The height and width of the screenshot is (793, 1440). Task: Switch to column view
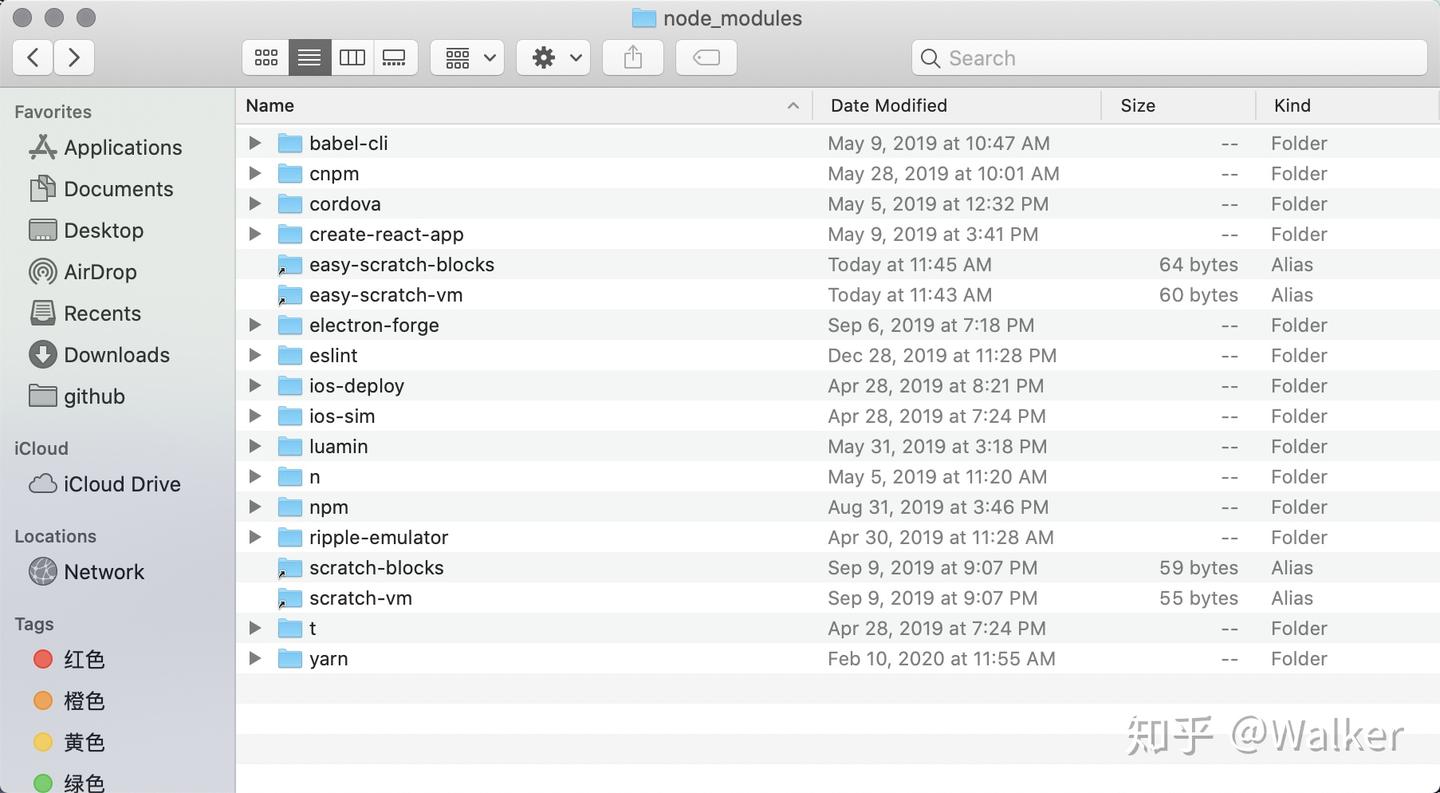(352, 58)
